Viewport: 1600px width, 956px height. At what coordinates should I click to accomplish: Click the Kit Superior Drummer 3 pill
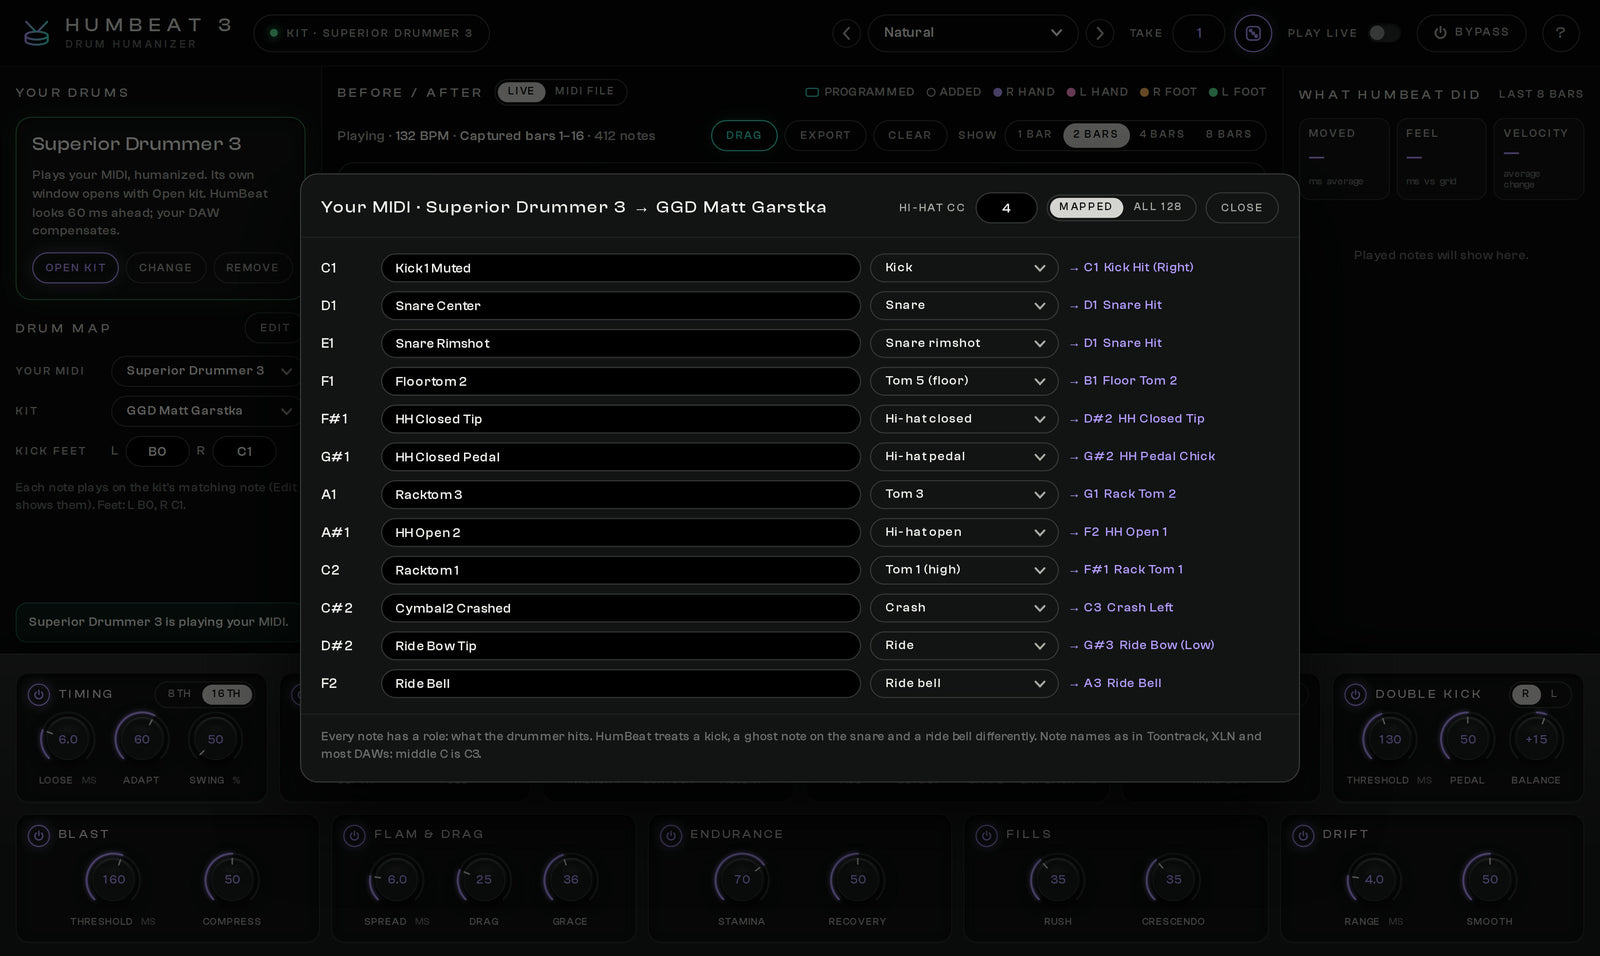(x=371, y=33)
